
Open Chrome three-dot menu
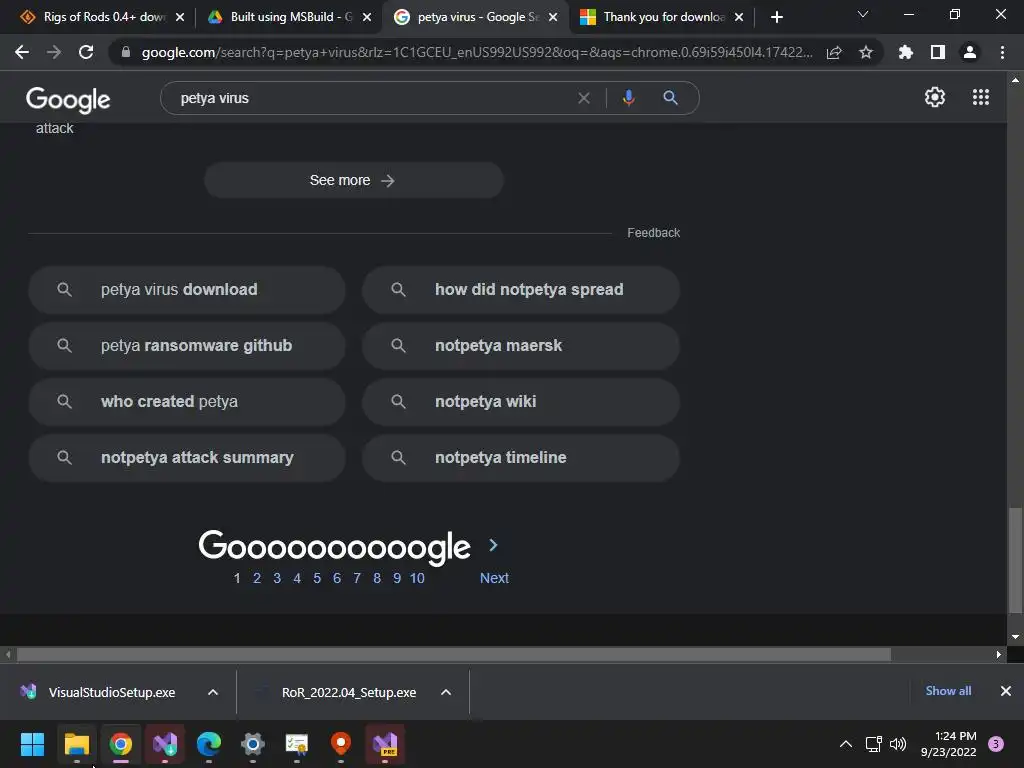coord(1002,52)
